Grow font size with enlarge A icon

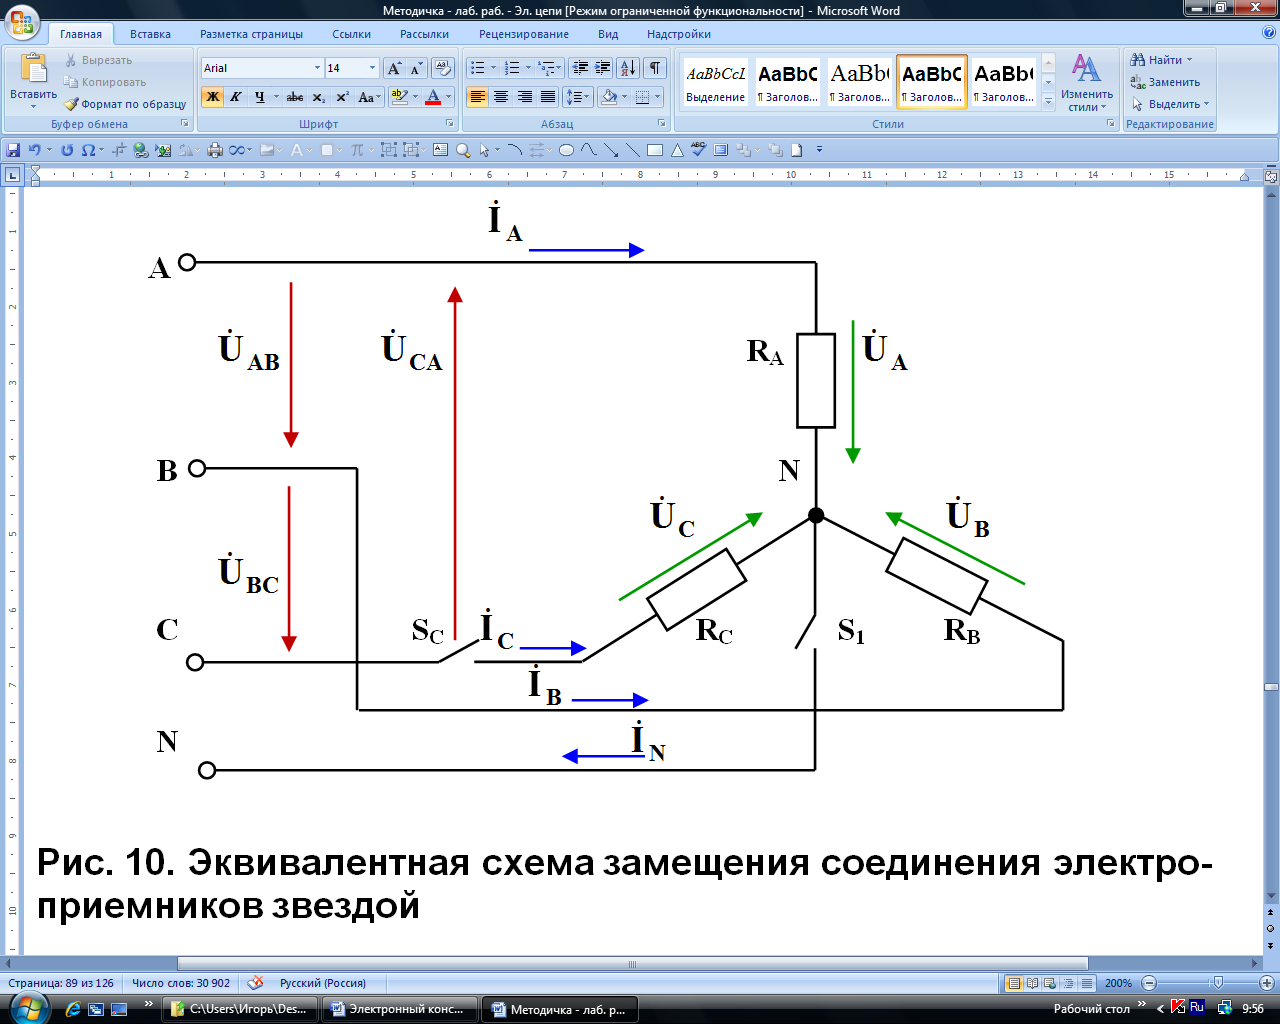[394, 68]
